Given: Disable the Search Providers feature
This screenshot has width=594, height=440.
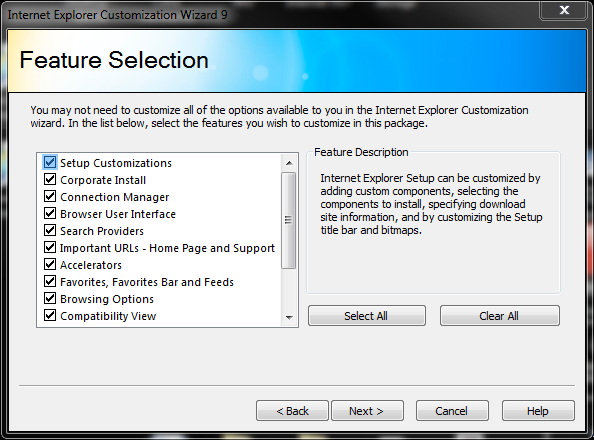Looking at the screenshot, I should pyautogui.click(x=50, y=230).
